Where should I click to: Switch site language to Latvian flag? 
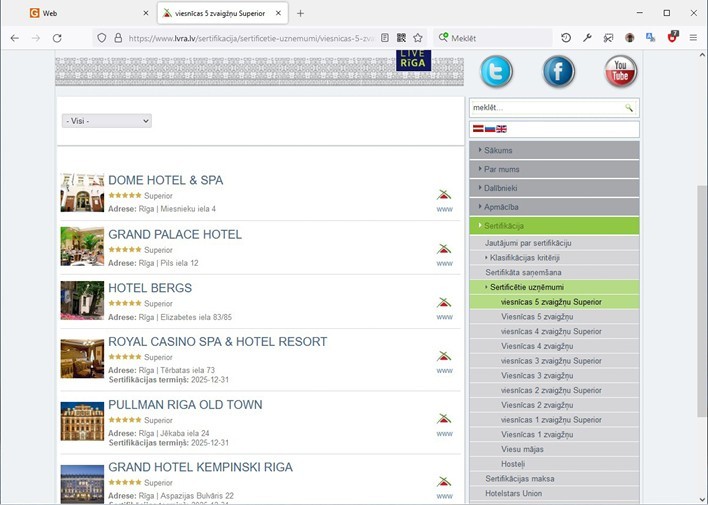click(x=478, y=129)
